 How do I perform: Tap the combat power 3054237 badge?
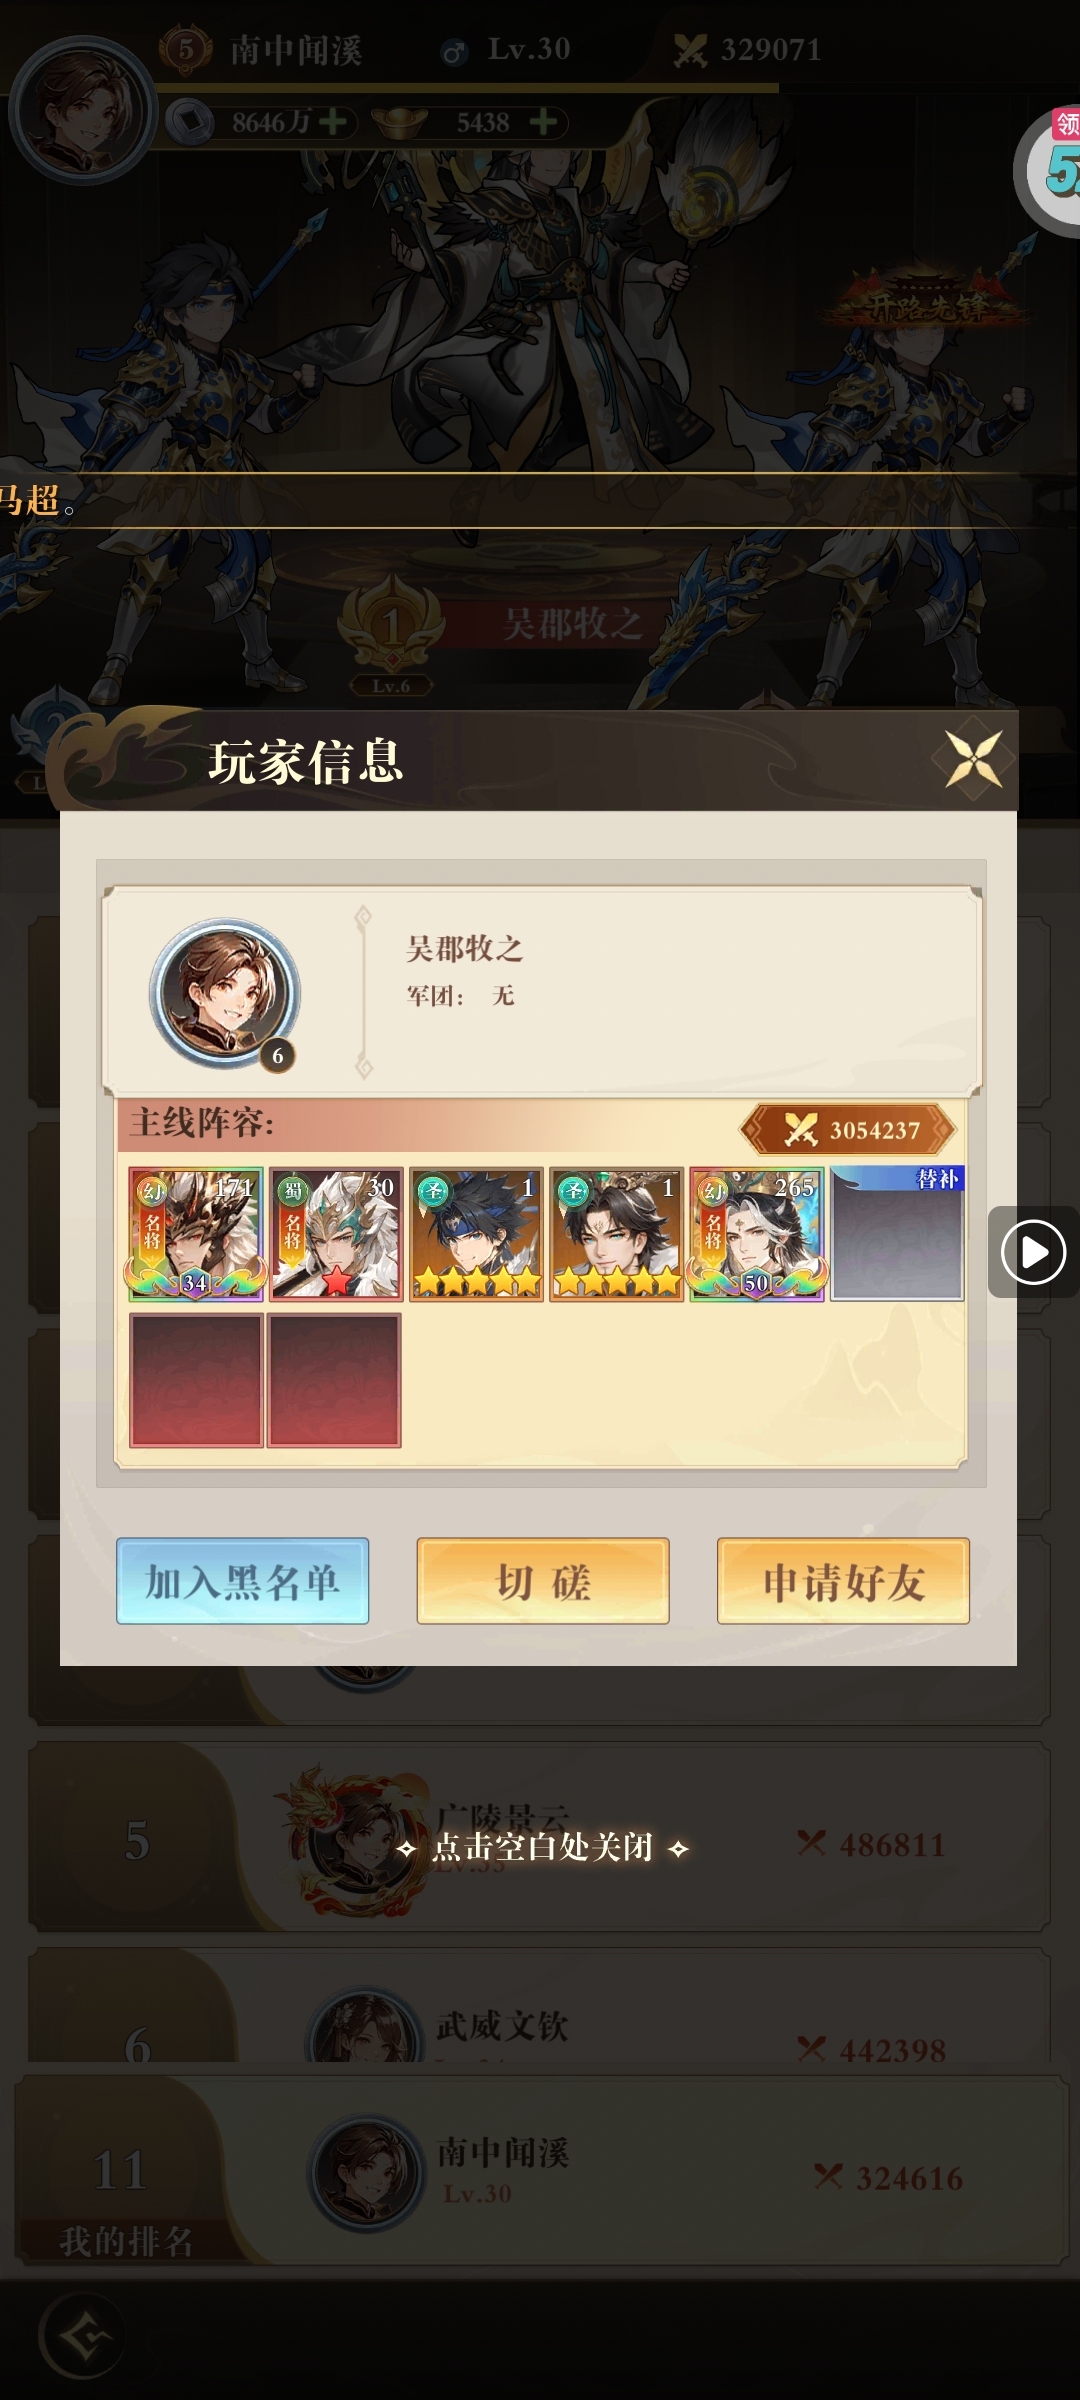(x=848, y=1130)
